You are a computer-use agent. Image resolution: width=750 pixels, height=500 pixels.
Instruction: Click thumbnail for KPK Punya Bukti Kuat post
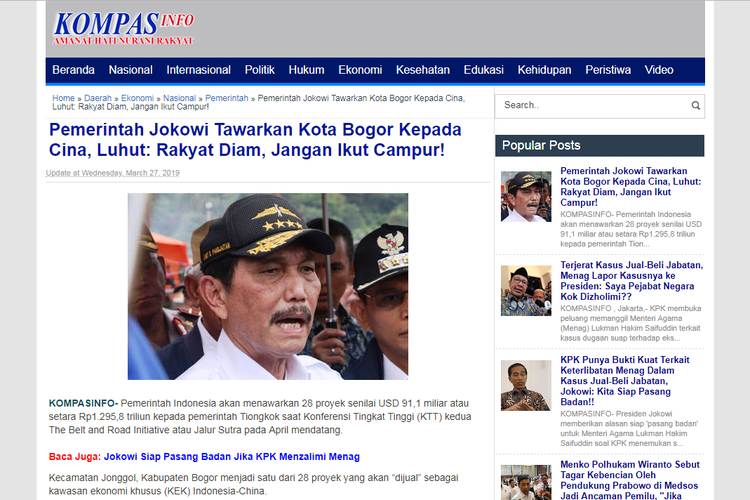[x=526, y=386]
